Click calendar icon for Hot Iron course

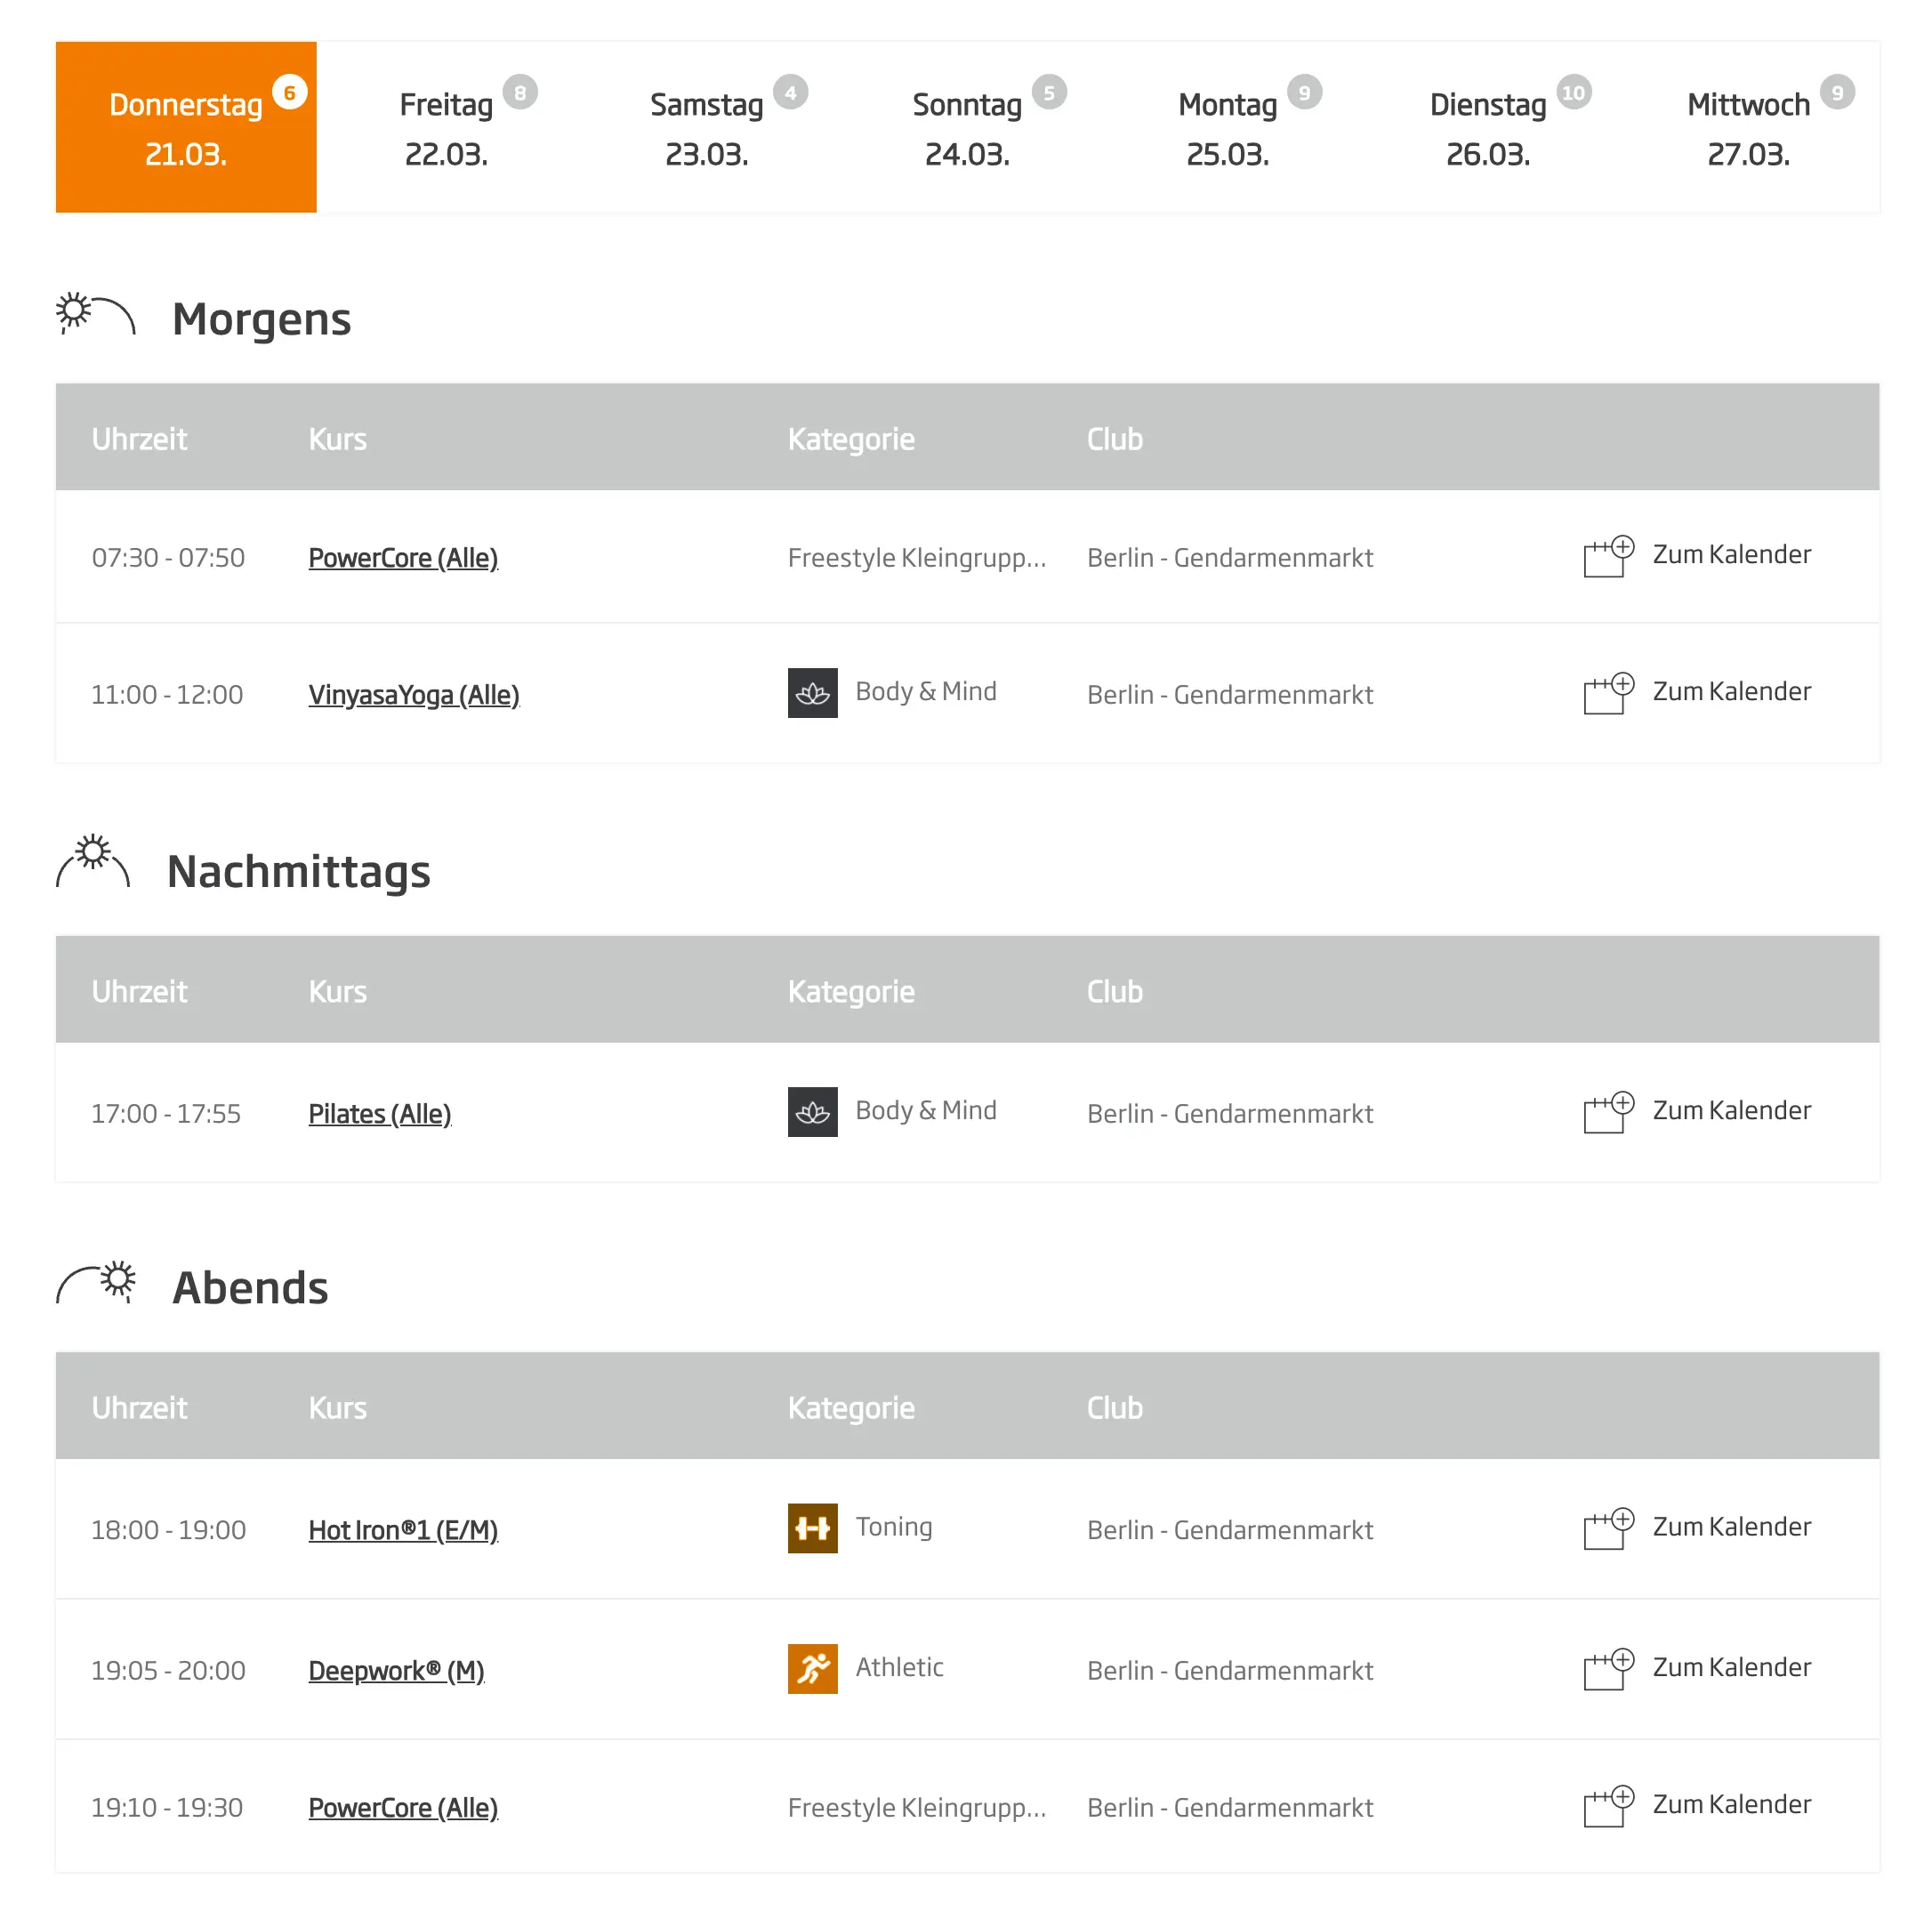coord(1608,1528)
